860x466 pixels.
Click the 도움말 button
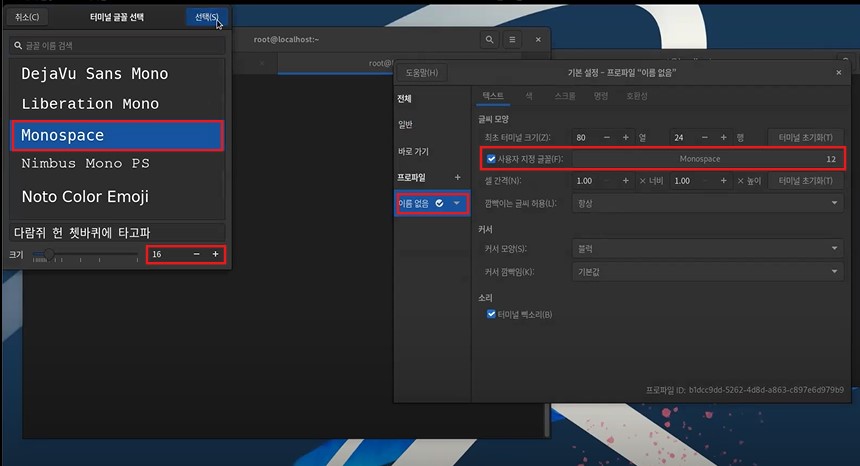click(421, 72)
